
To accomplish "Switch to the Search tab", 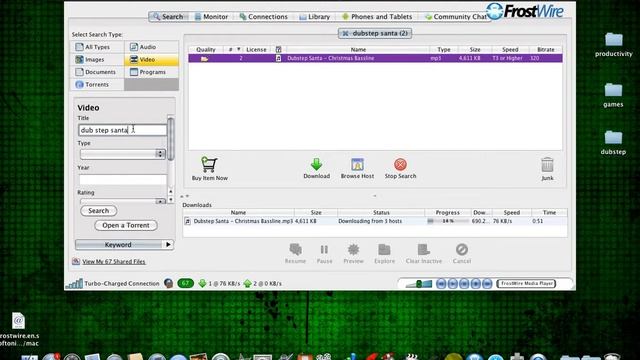I will click(168, 17).
